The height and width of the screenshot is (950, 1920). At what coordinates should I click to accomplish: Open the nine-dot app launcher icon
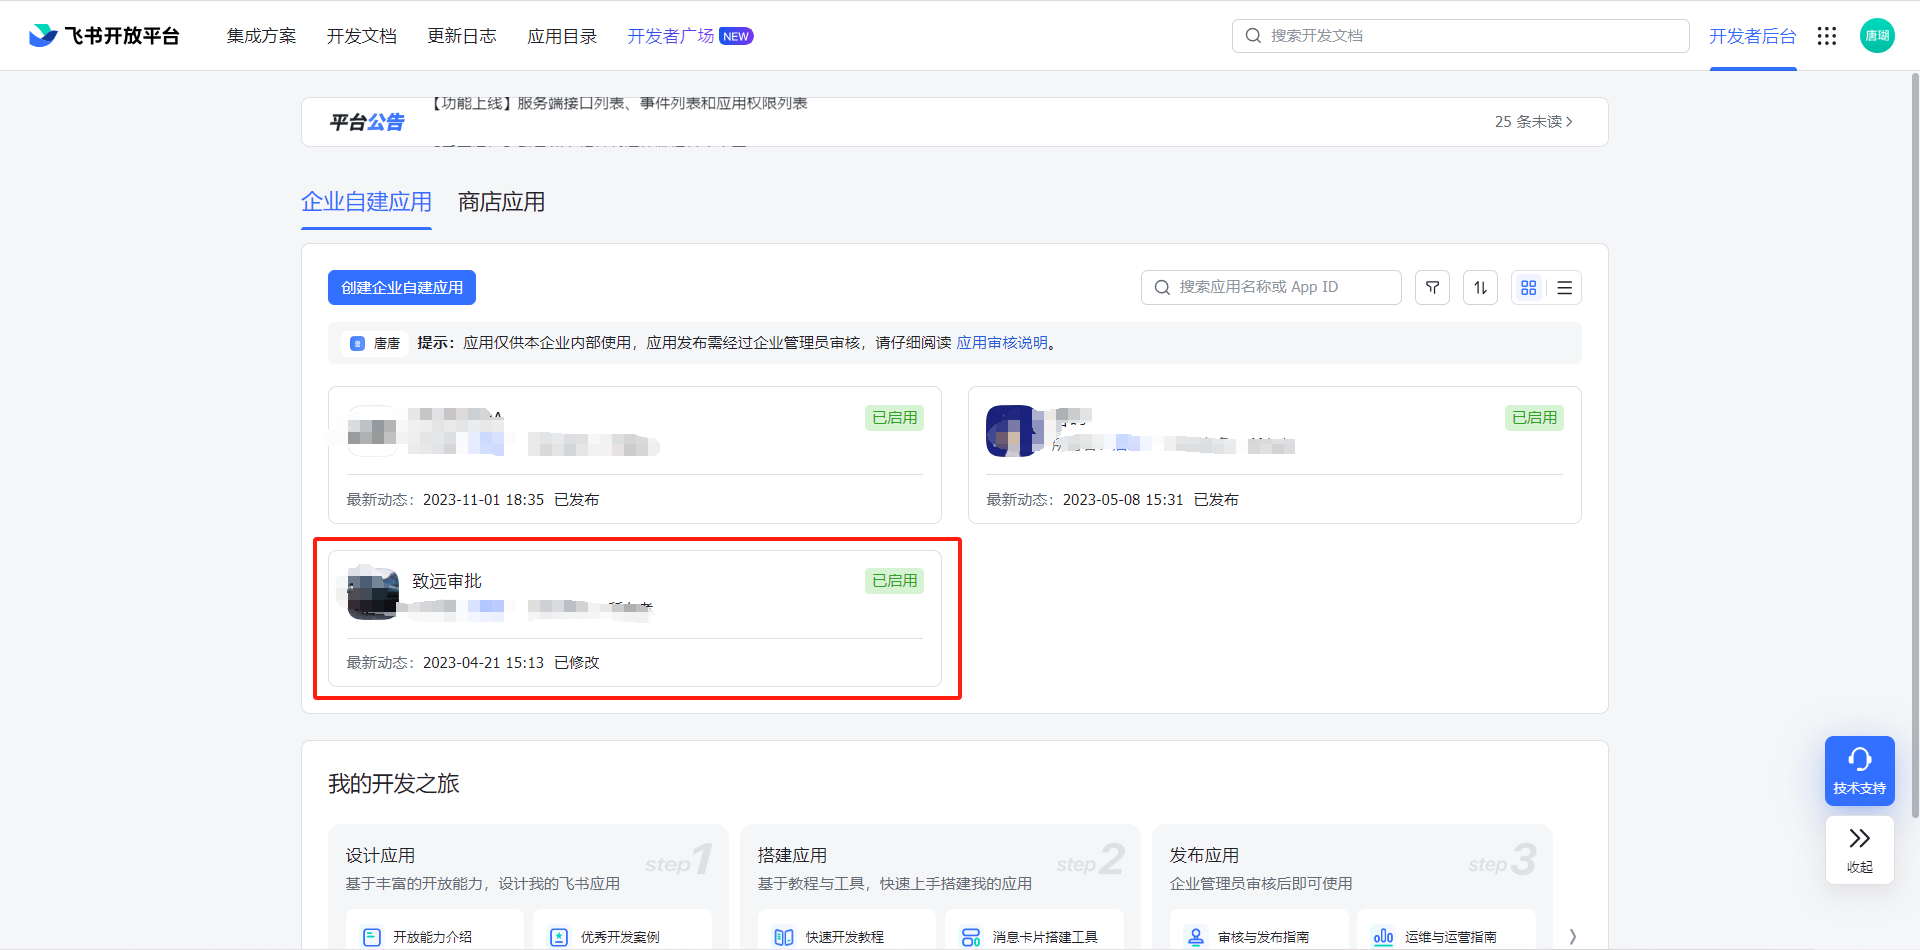coord(1827,36)
